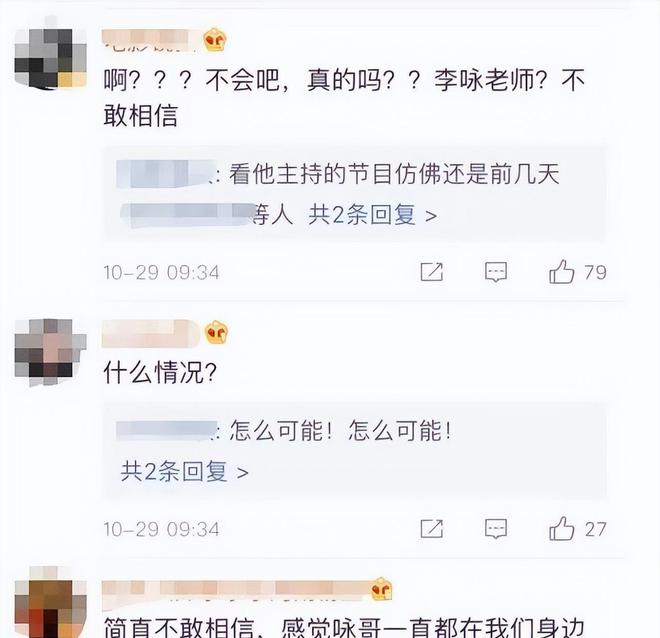Open the second commenter's avatar
Viewport: 660px width, 638px height.
(51, 351)
